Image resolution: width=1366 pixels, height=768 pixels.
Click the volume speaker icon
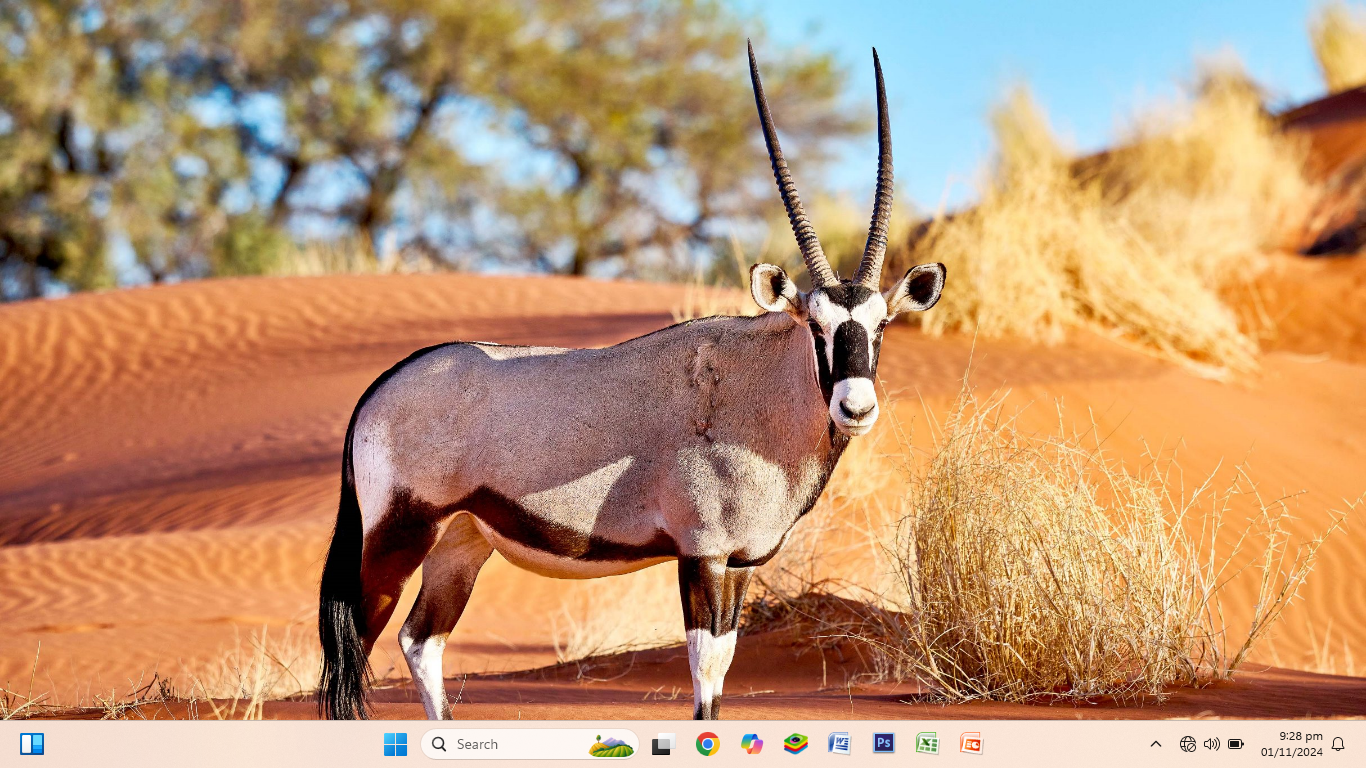tap(1212, 744)
